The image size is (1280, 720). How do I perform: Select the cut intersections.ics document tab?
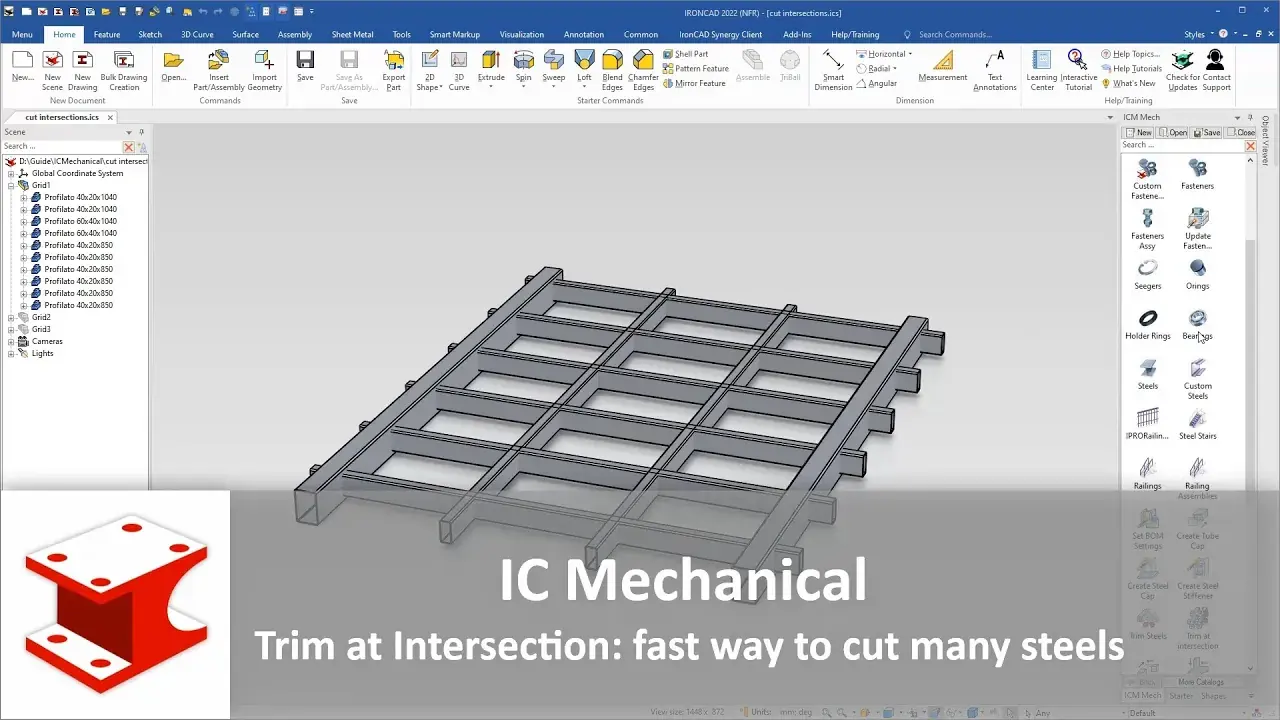(x=62, y=117)
